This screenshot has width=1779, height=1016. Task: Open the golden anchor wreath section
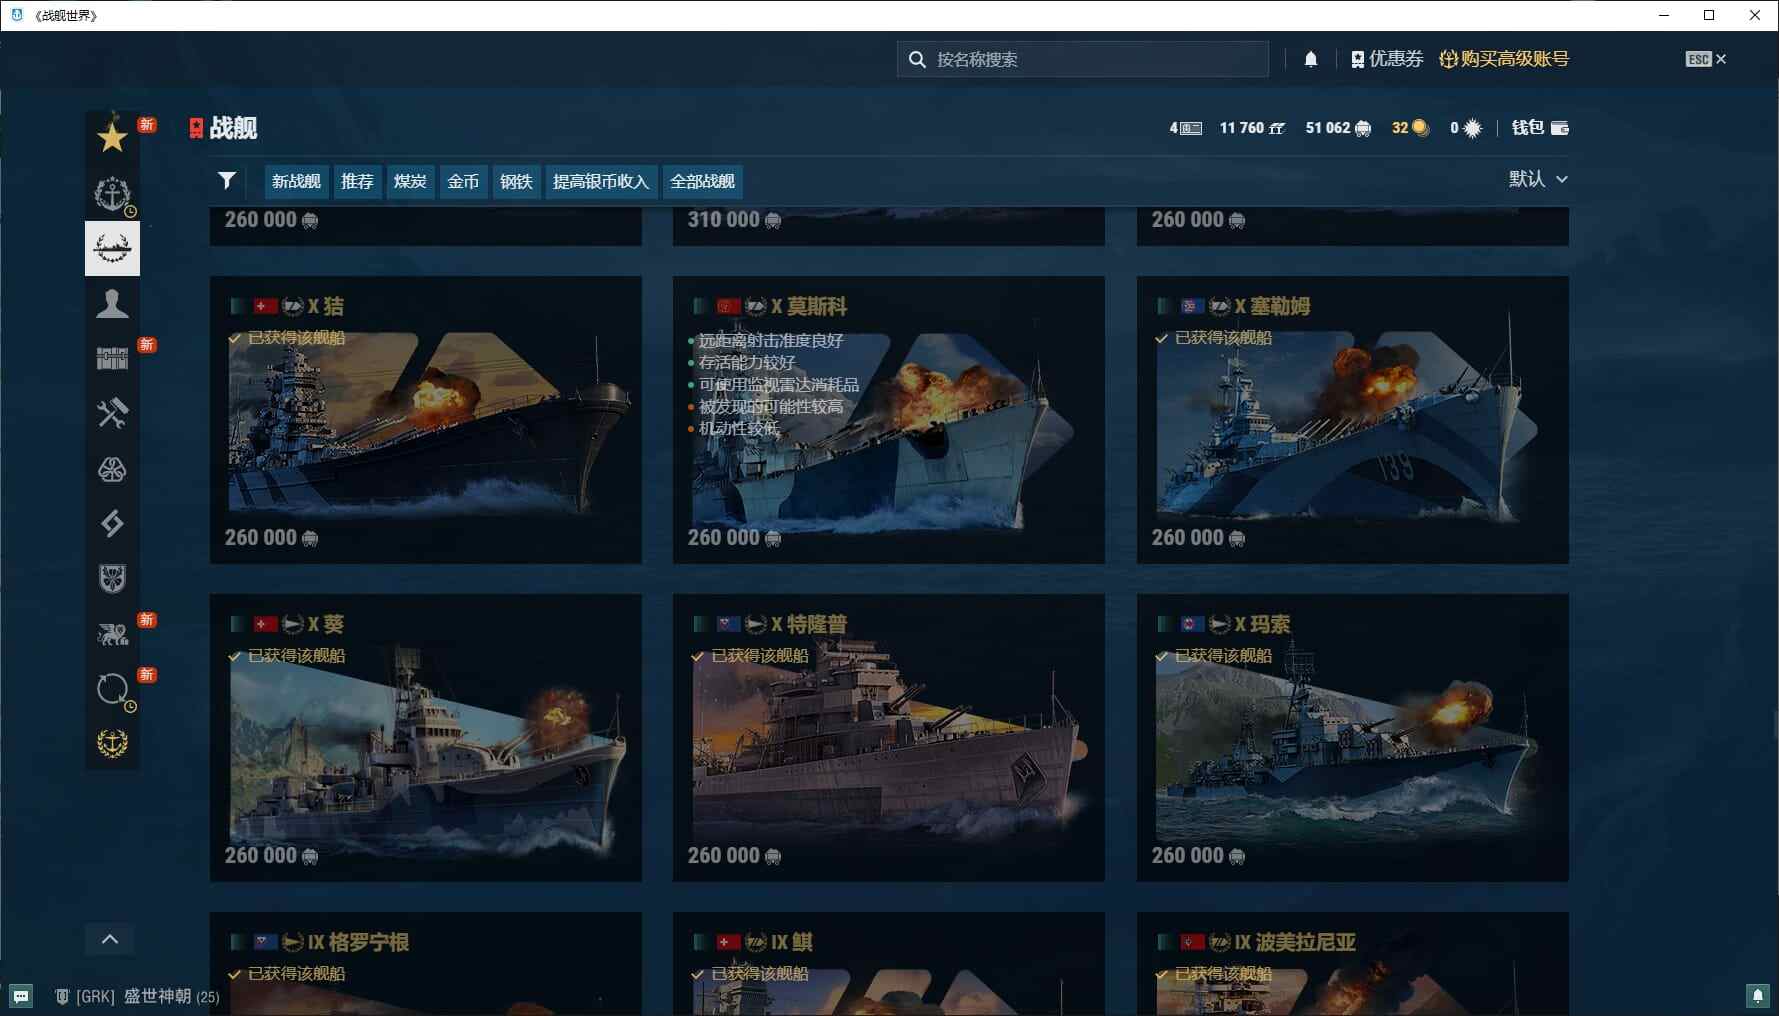point(112,743)
